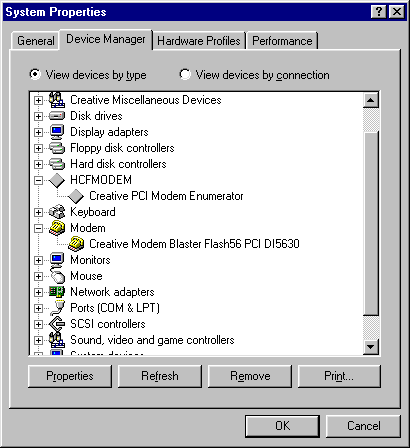Select 'Floppy disk controllers' label
The height and width of the screenshot is (448, 410).
point(122,148)
